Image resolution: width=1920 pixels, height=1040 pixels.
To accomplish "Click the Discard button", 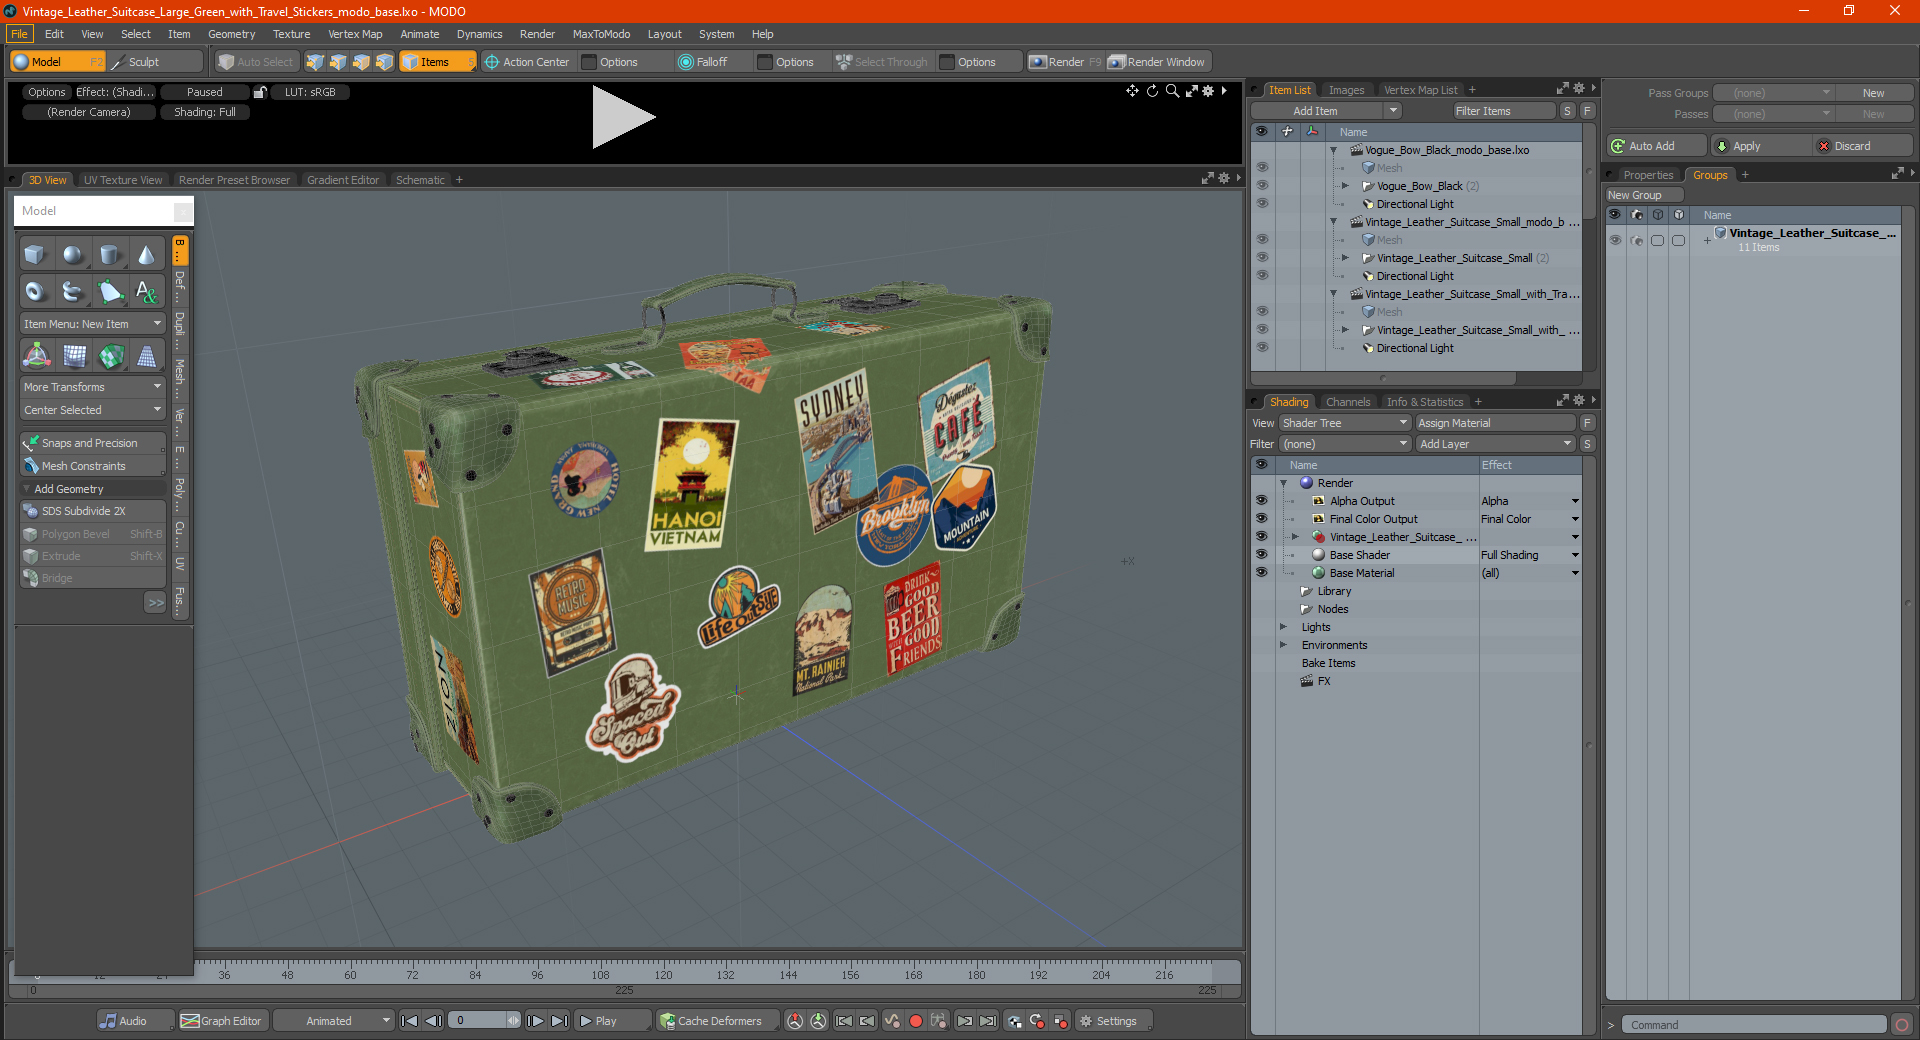I will pyautogui.click(x=1863, y=146).
